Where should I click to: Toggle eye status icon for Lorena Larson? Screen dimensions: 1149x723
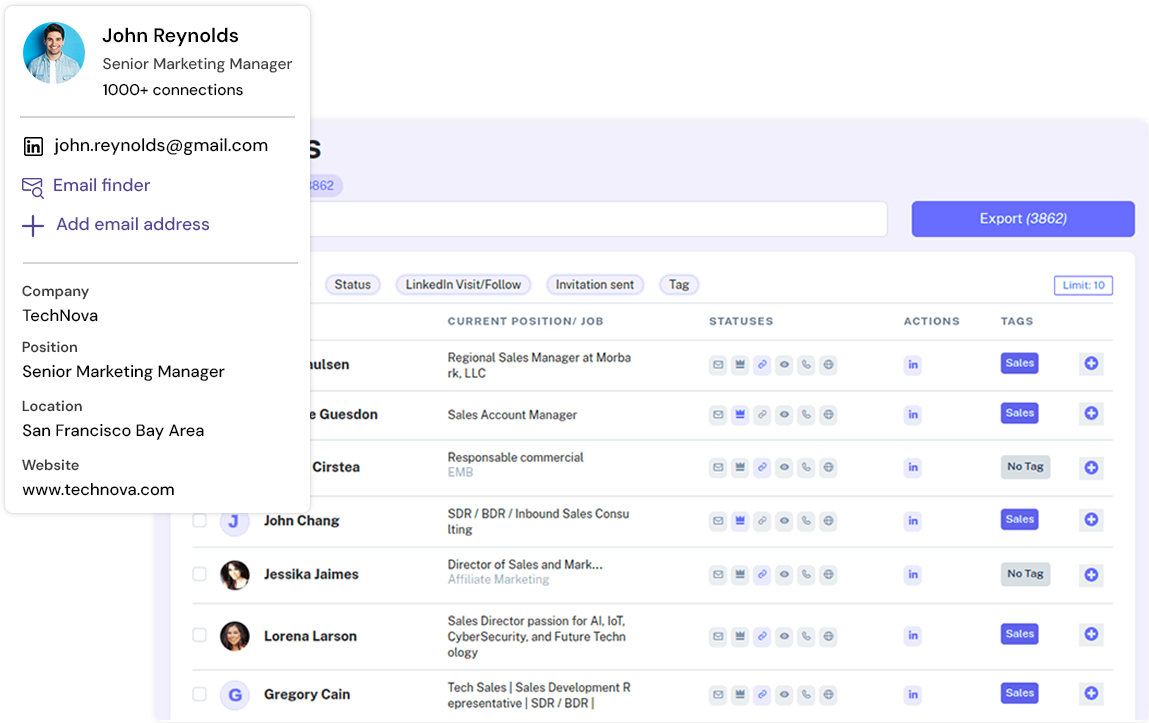[784, 636]
